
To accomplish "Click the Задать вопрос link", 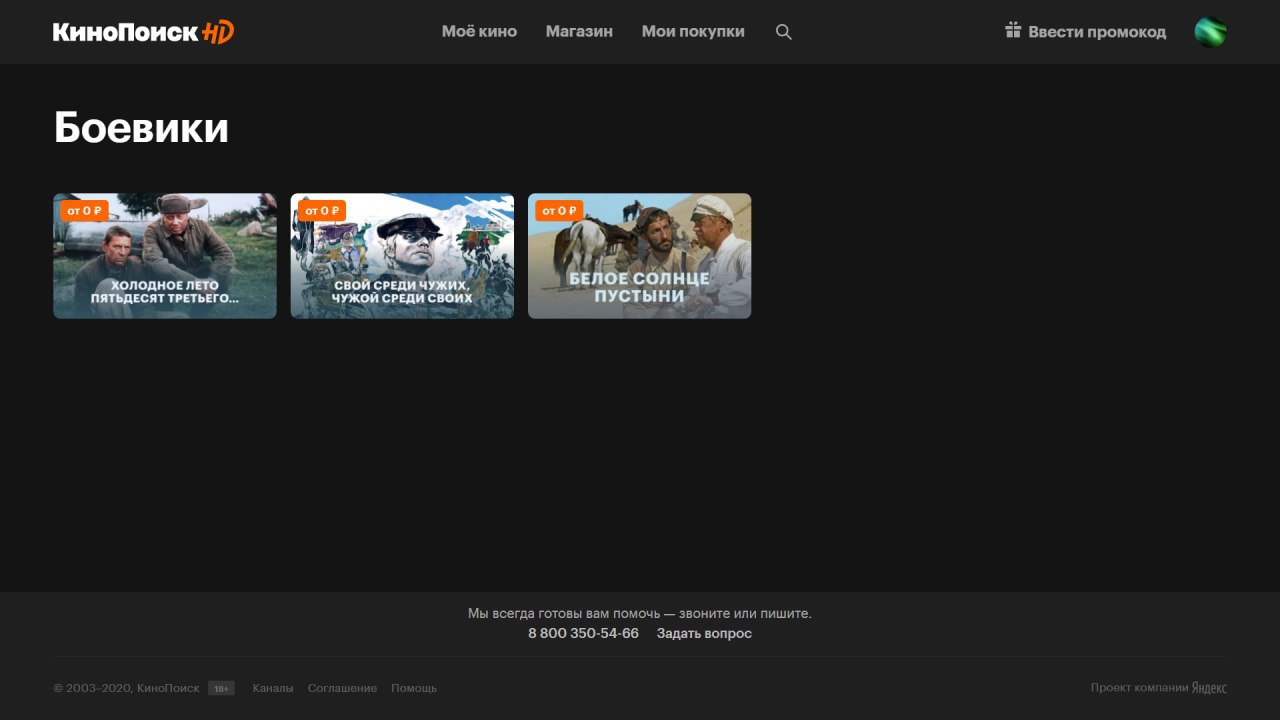I will coord(704,634).
